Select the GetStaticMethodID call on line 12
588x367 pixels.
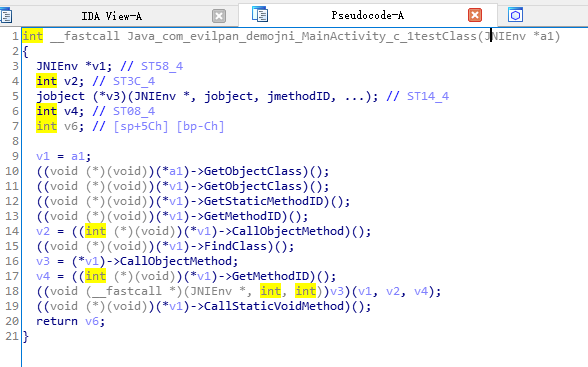point(263,201)
